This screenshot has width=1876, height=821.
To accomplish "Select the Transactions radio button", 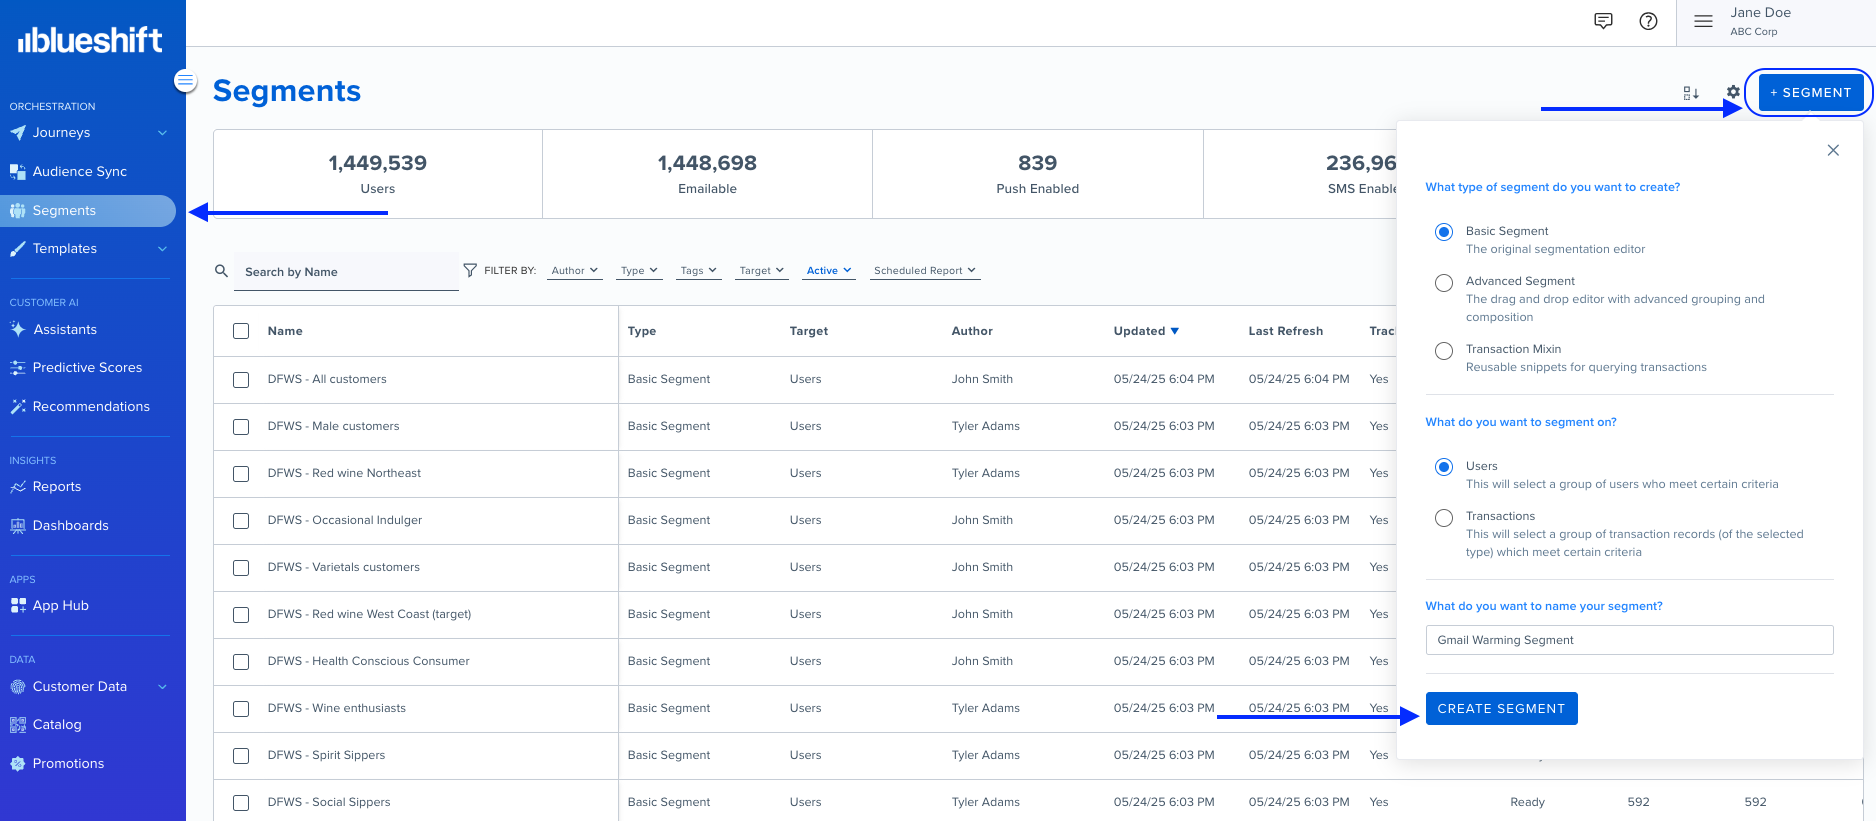I will (x=1444, y=518).
